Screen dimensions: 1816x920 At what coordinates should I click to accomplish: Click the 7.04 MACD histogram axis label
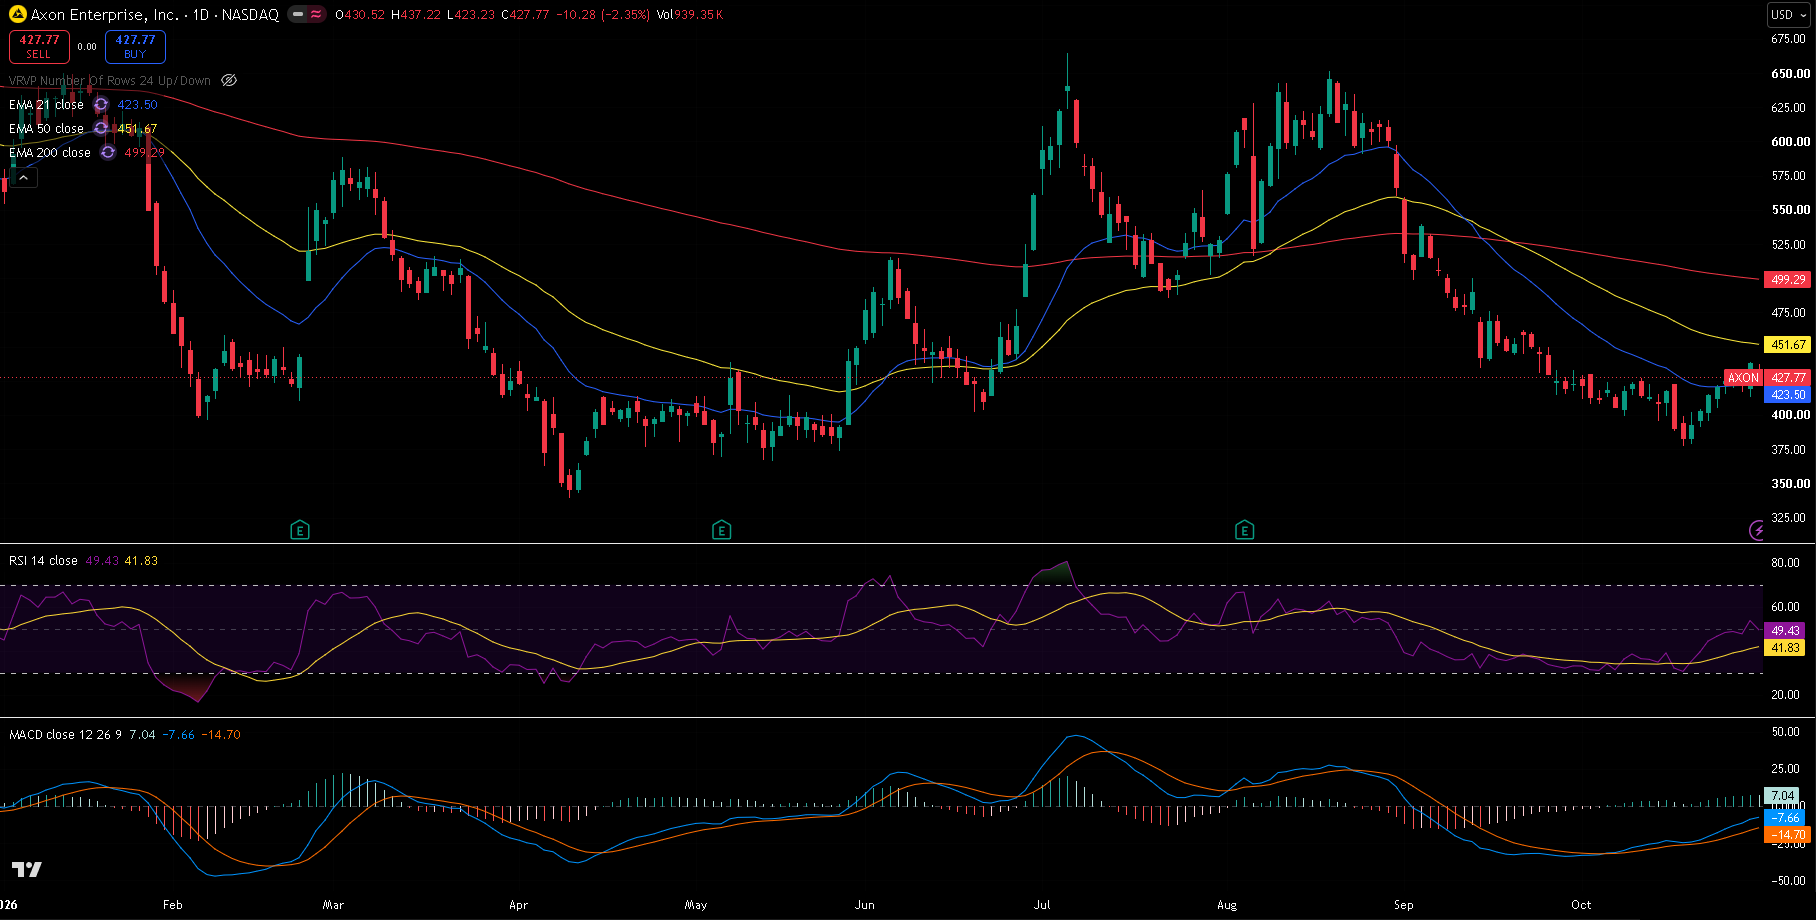(1783, 797)
